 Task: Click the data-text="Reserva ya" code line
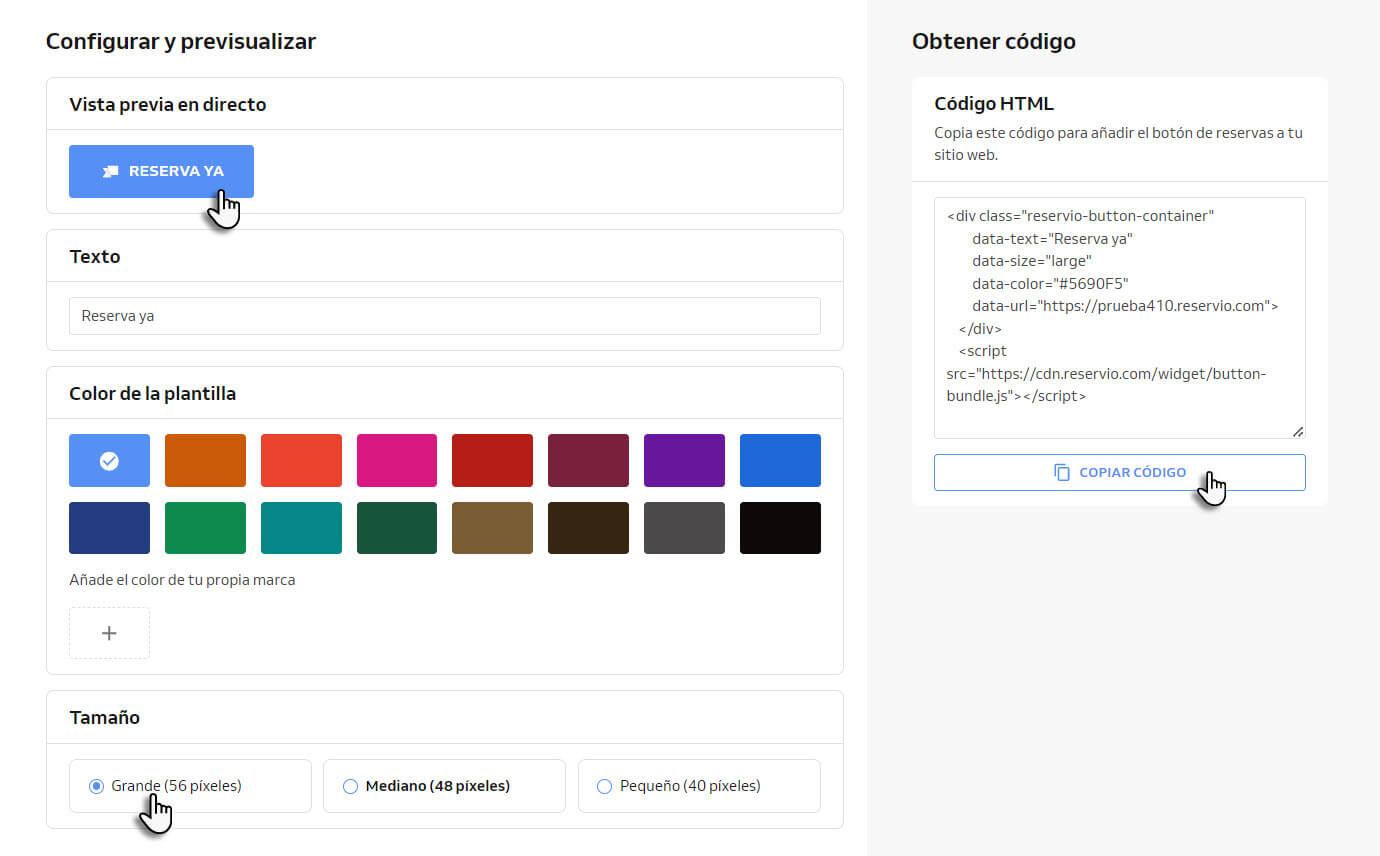[x=1052, y=238]
